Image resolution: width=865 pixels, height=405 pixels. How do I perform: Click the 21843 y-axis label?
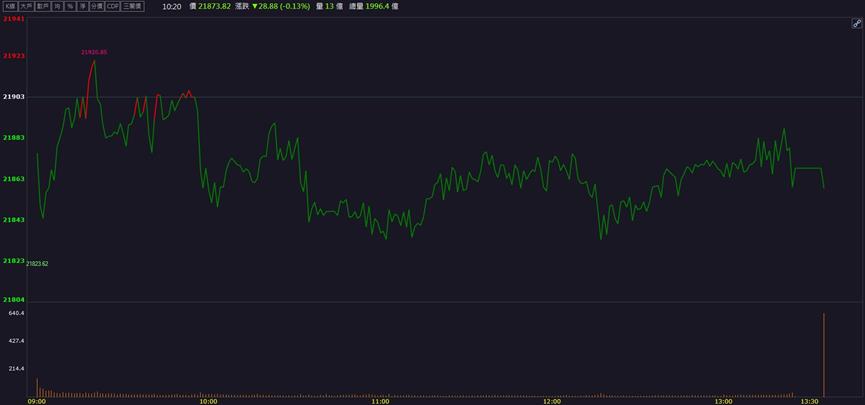tap(12, 220)
